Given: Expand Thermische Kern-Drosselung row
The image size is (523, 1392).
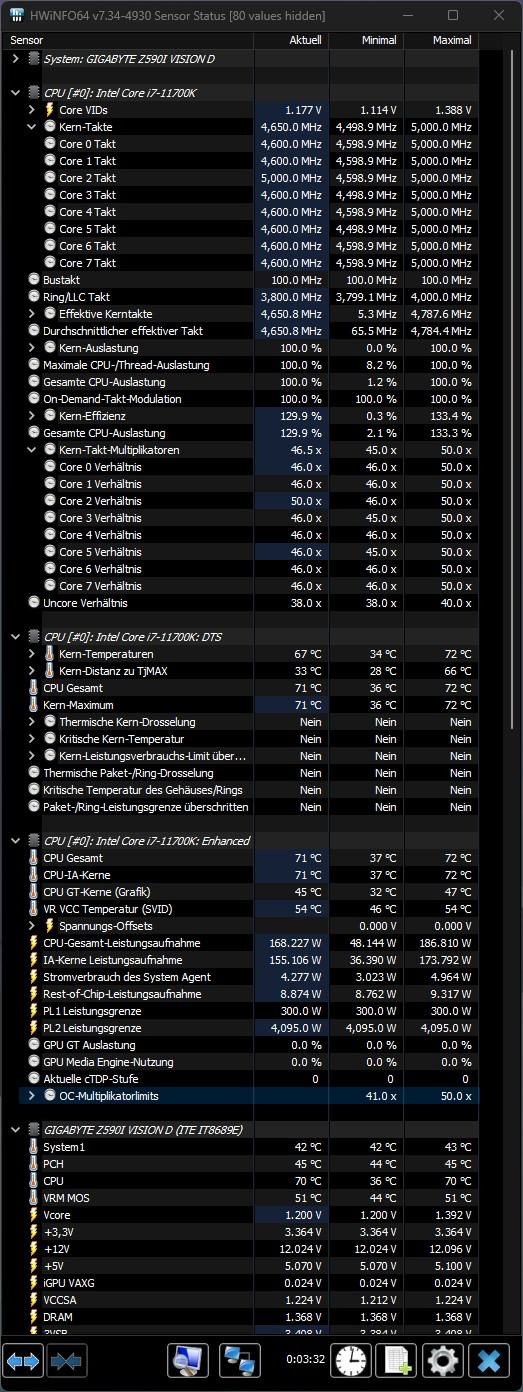Looking at the screenshot, I should coord(32,722).
